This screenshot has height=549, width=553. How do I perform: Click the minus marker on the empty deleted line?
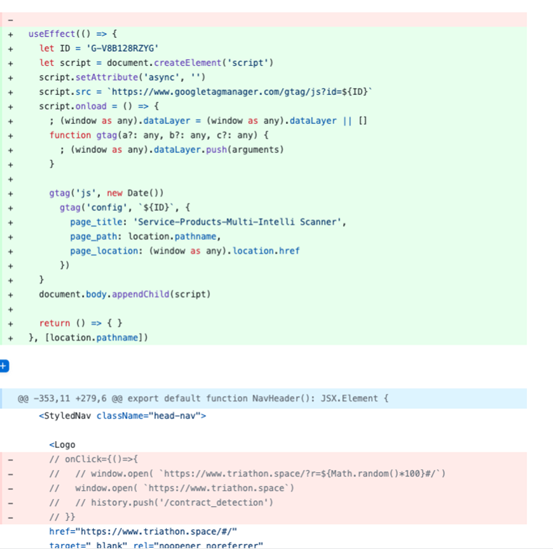click(11, 20)
